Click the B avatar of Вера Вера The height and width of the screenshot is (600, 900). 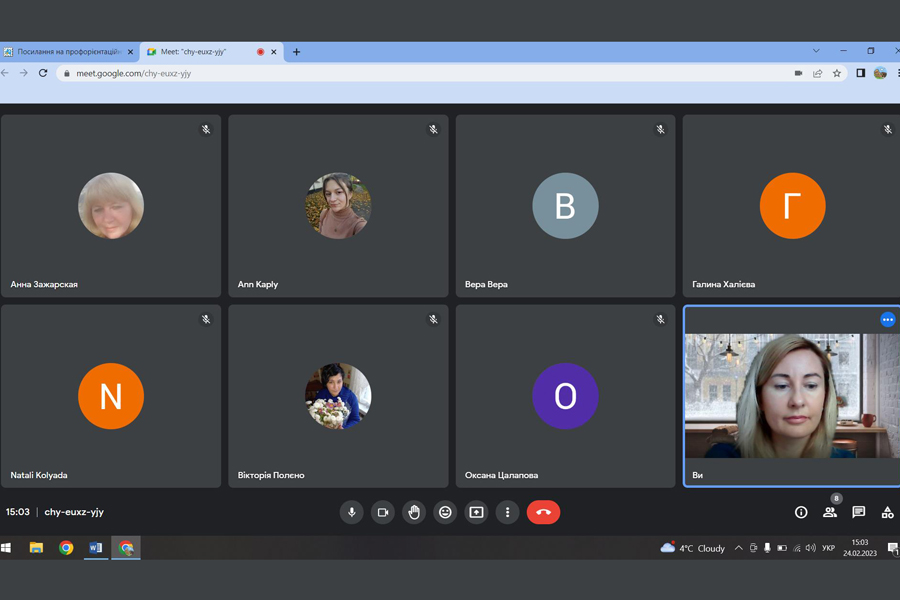[x=565, y=206]
